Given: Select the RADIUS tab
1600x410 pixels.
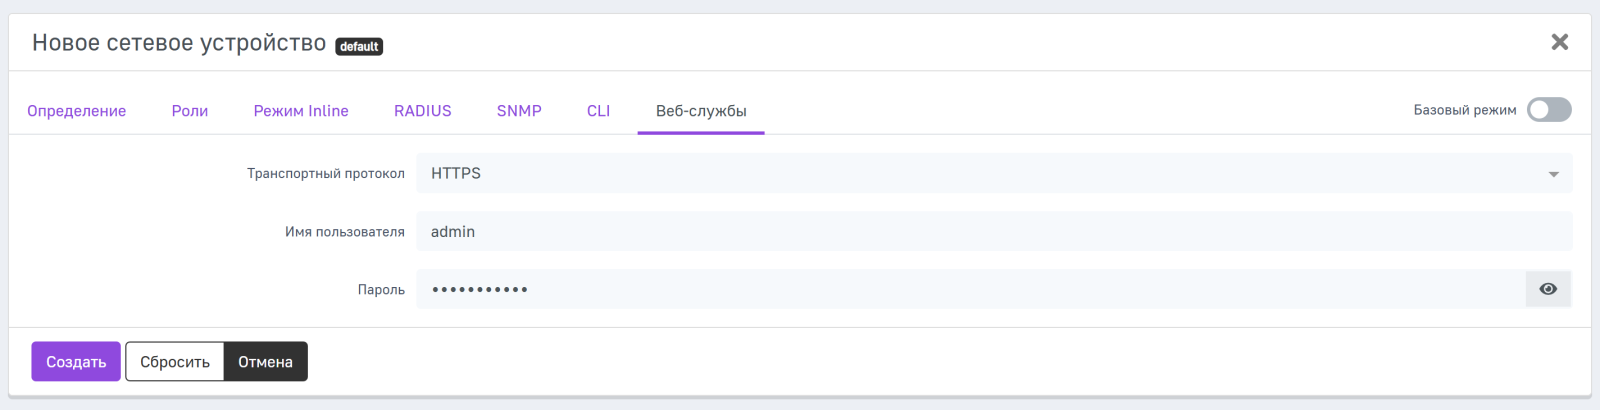Looking at the screenshot, I should pyautogui.click(x=422, y=111).
